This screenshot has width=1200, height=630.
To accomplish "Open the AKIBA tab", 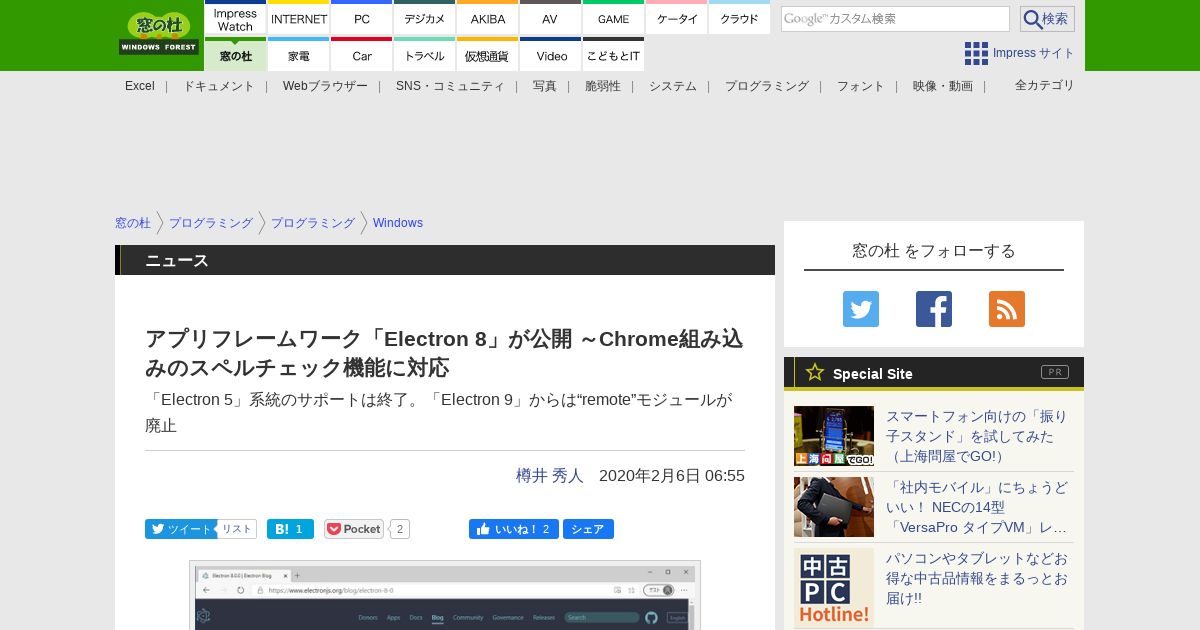I will pos(488,19).
